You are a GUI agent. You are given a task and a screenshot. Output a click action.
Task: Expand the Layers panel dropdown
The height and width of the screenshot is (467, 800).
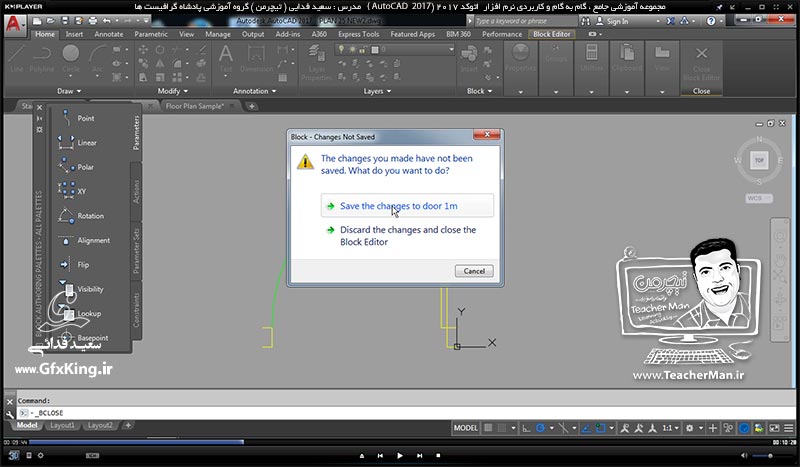(x=377, y=91)
